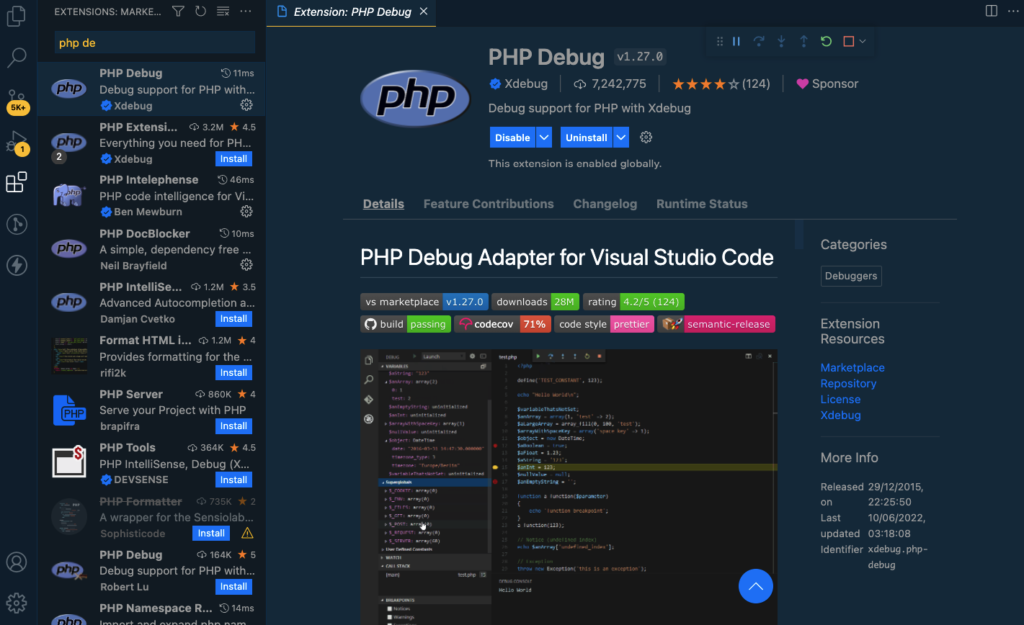The width and height of the screenshot is (1024, 625).
Task: Split the editor to the right
Action: [991, 11]
